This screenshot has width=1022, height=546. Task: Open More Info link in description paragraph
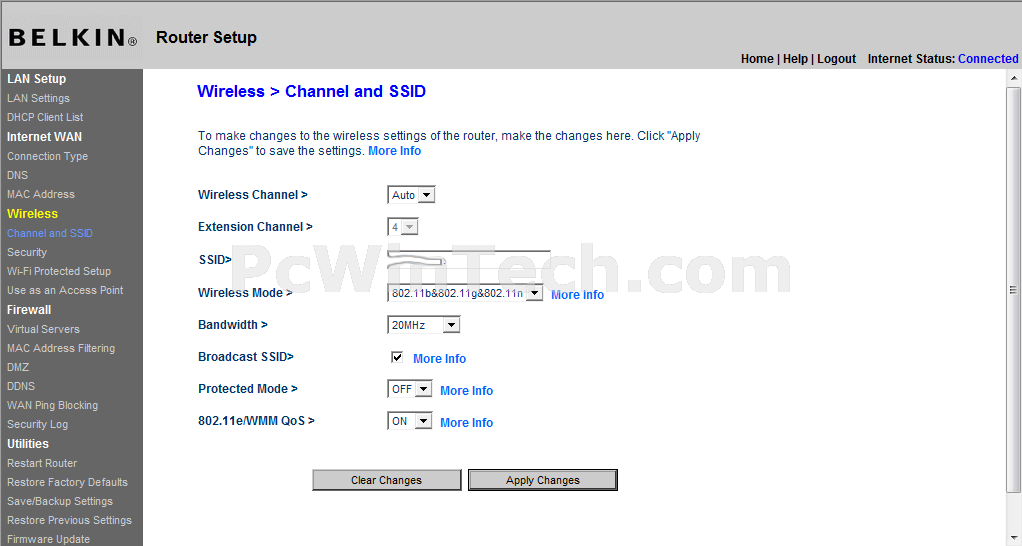(x=394, y=151)
